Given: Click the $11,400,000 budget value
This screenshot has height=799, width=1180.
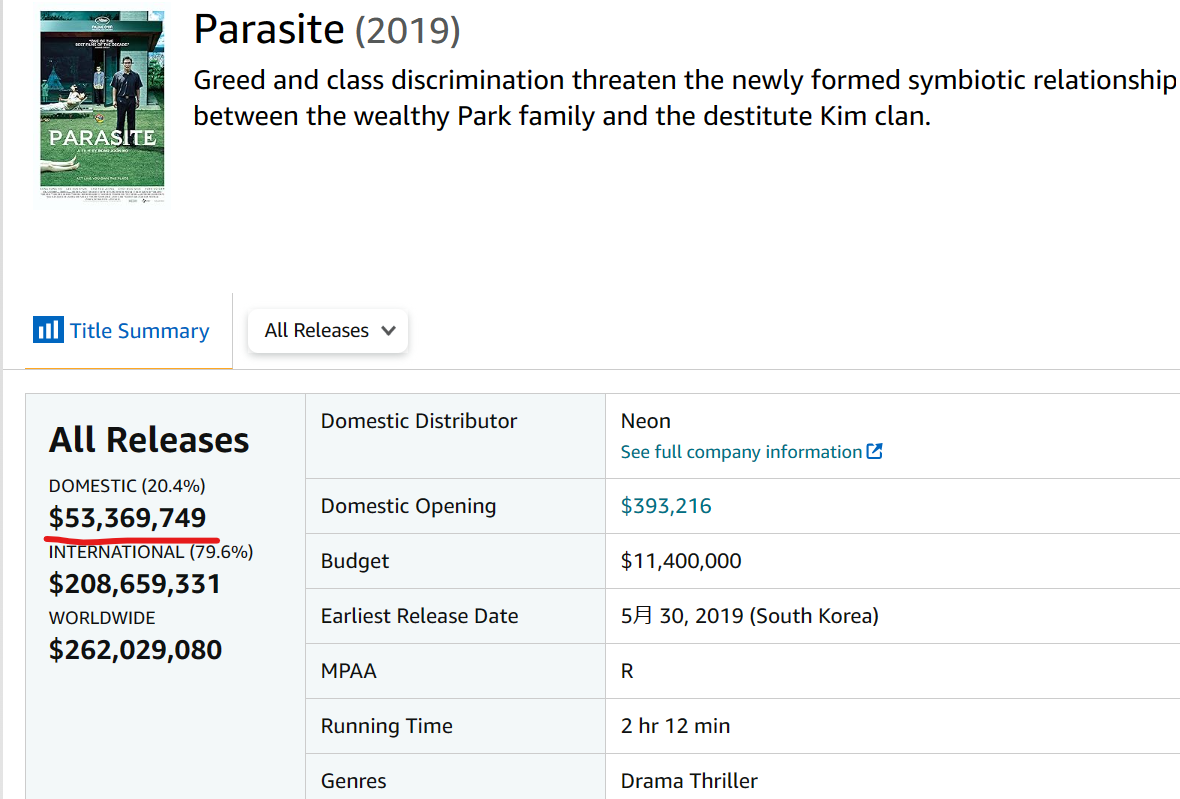Looking at the screenshot, I should click(x=681, y=561).
